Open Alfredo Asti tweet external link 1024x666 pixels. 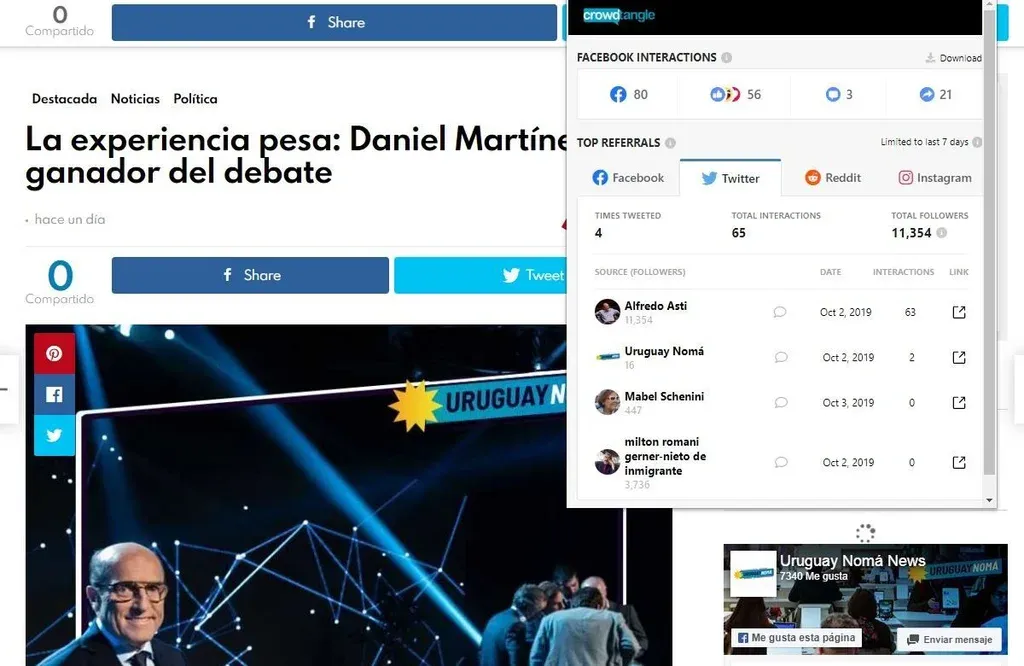pyautogui.click(x=959, y=312)
